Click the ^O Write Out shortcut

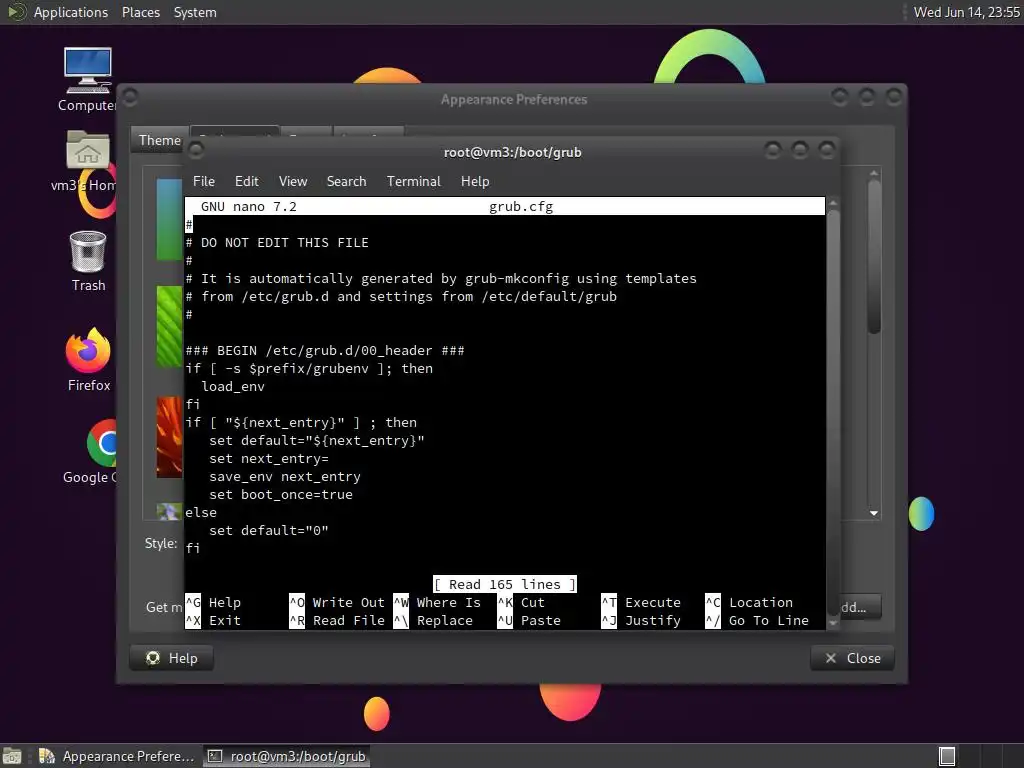(337, 602)
